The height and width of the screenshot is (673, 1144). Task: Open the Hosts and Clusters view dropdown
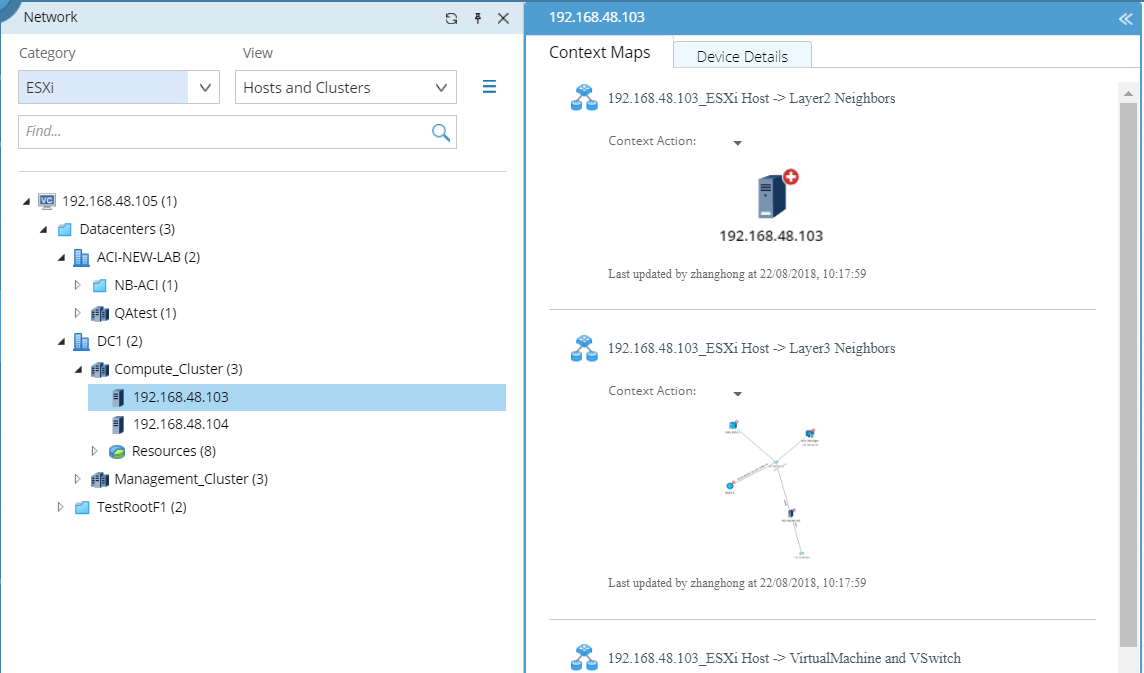(x=346, y=88)
